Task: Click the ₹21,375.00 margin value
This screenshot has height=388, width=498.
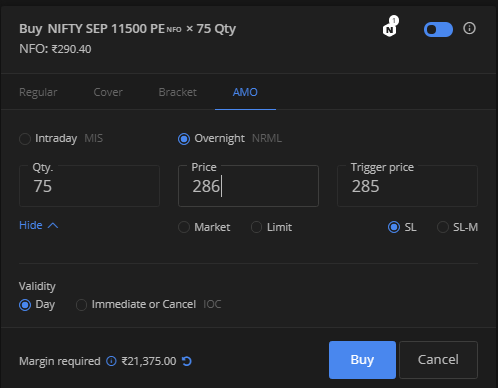Action: (x=149, y=361)
